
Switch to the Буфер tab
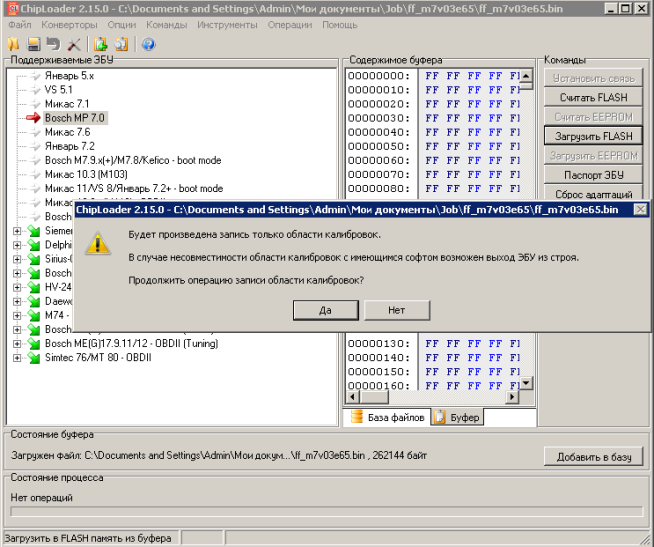[x=457, y=417]
